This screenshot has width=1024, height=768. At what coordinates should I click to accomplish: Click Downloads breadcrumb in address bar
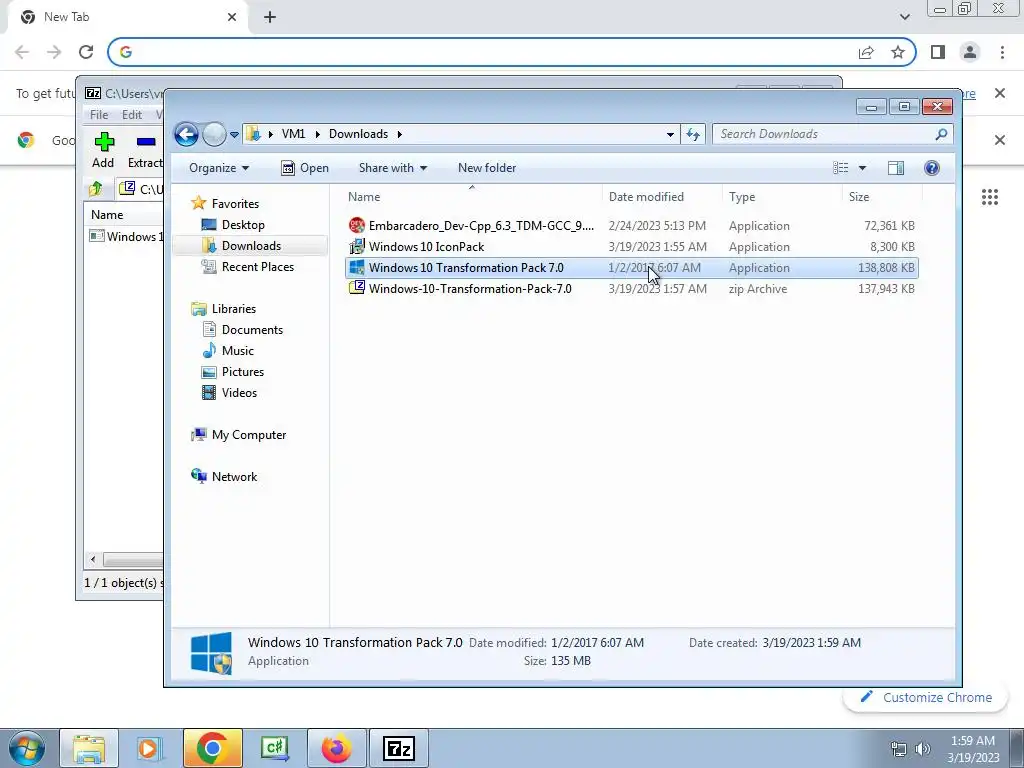pyautogui.click(x=359, y=134)
